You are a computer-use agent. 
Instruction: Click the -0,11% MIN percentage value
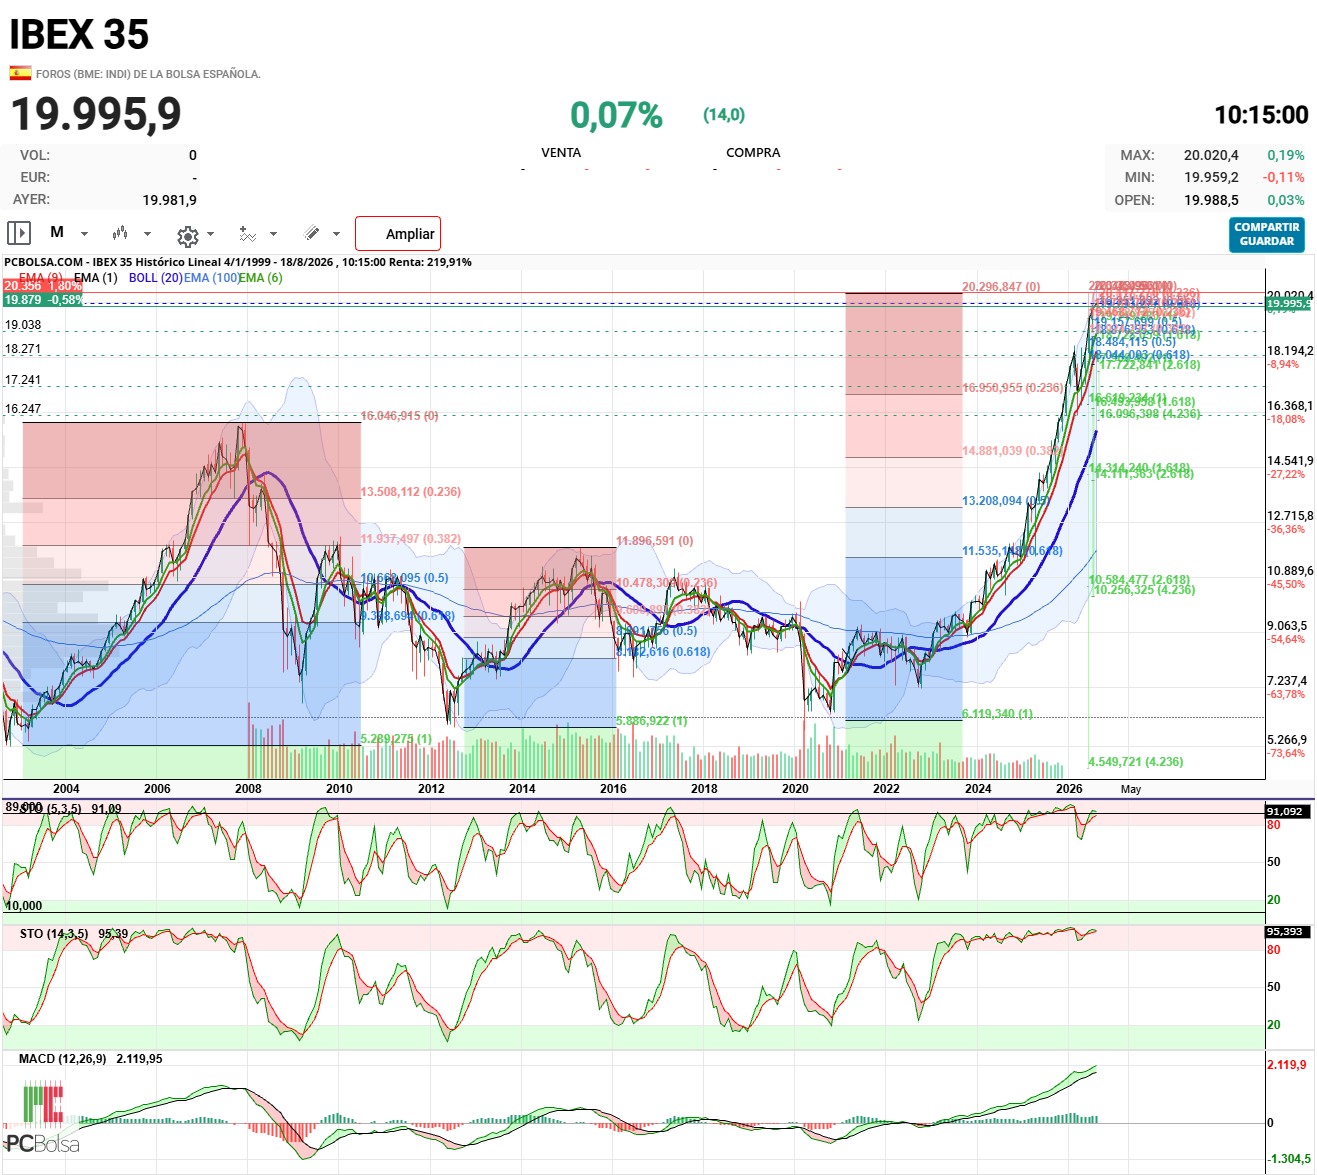(x=1284, y=177)
